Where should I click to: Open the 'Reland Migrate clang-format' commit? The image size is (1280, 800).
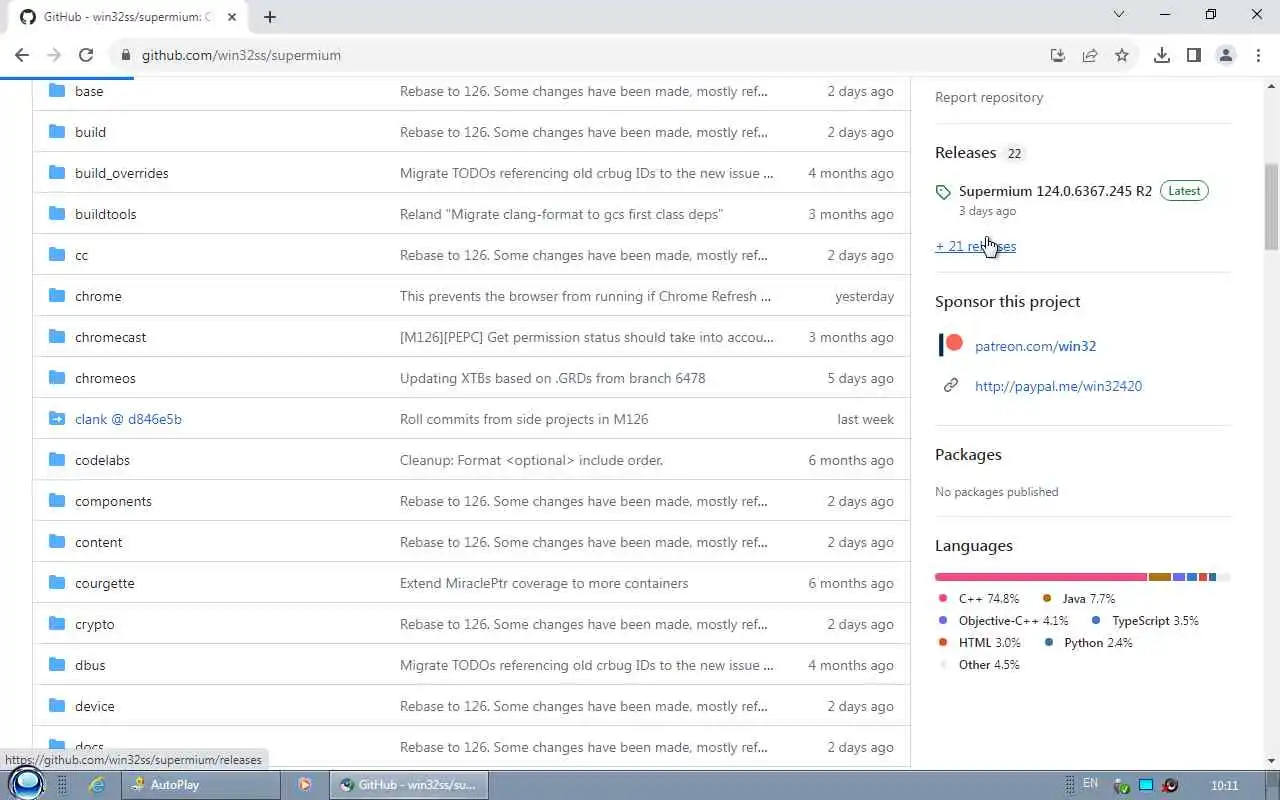click(x=561, y=214)
